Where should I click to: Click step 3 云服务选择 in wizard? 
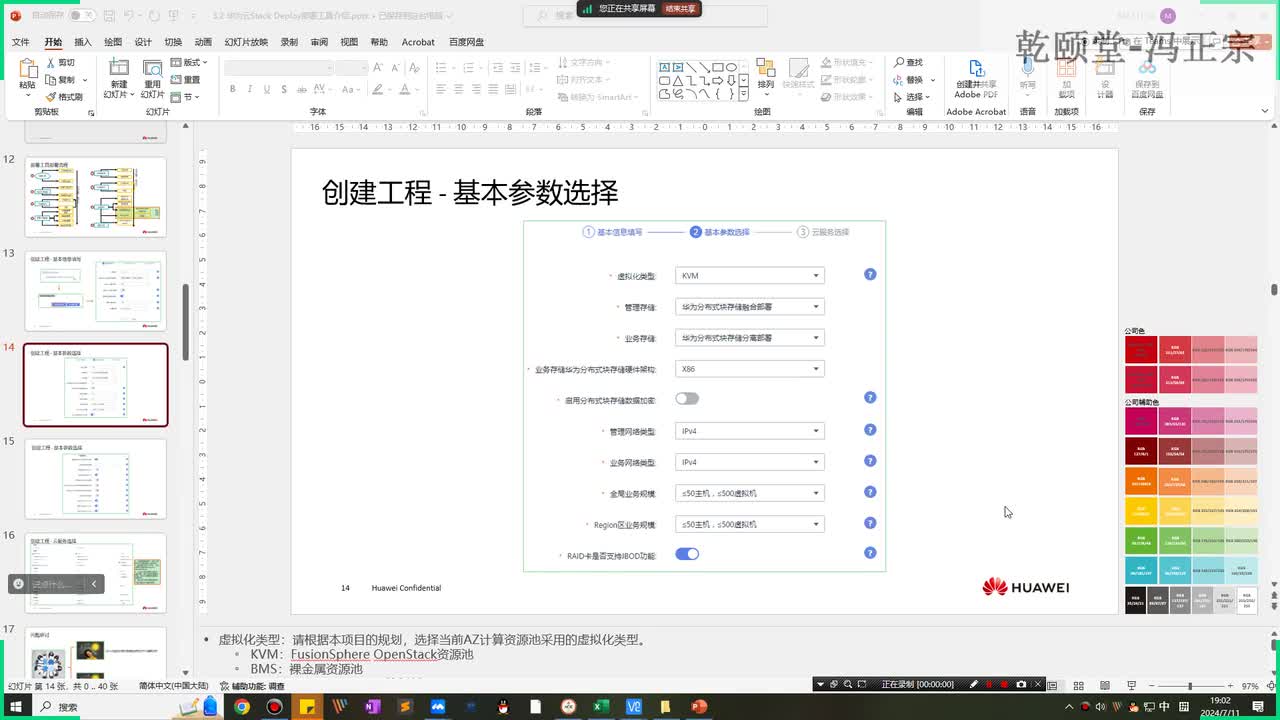[x=823, y=232]
